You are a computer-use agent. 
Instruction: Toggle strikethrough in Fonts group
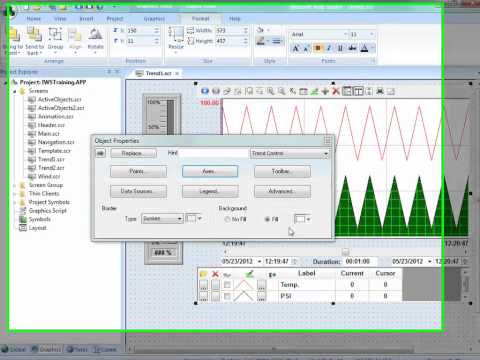click(352, 49)
